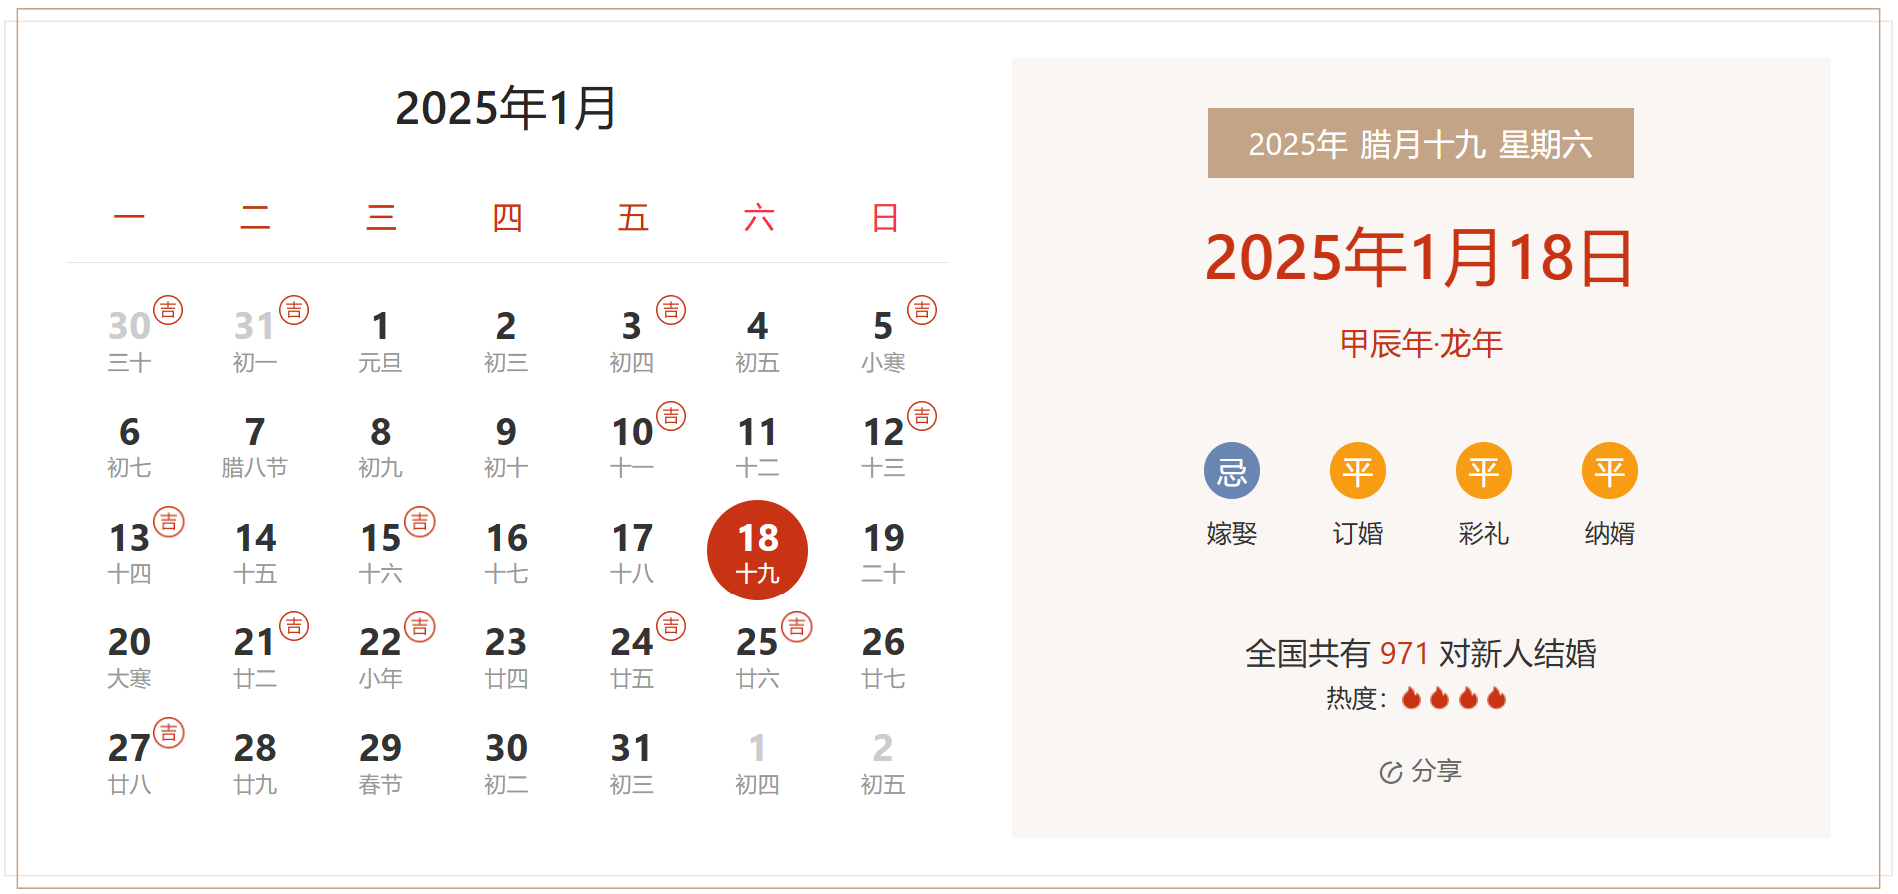1898x894 pixels.
Task: Select January 23 廿四 date cell
Action: (x=506, y=657)
